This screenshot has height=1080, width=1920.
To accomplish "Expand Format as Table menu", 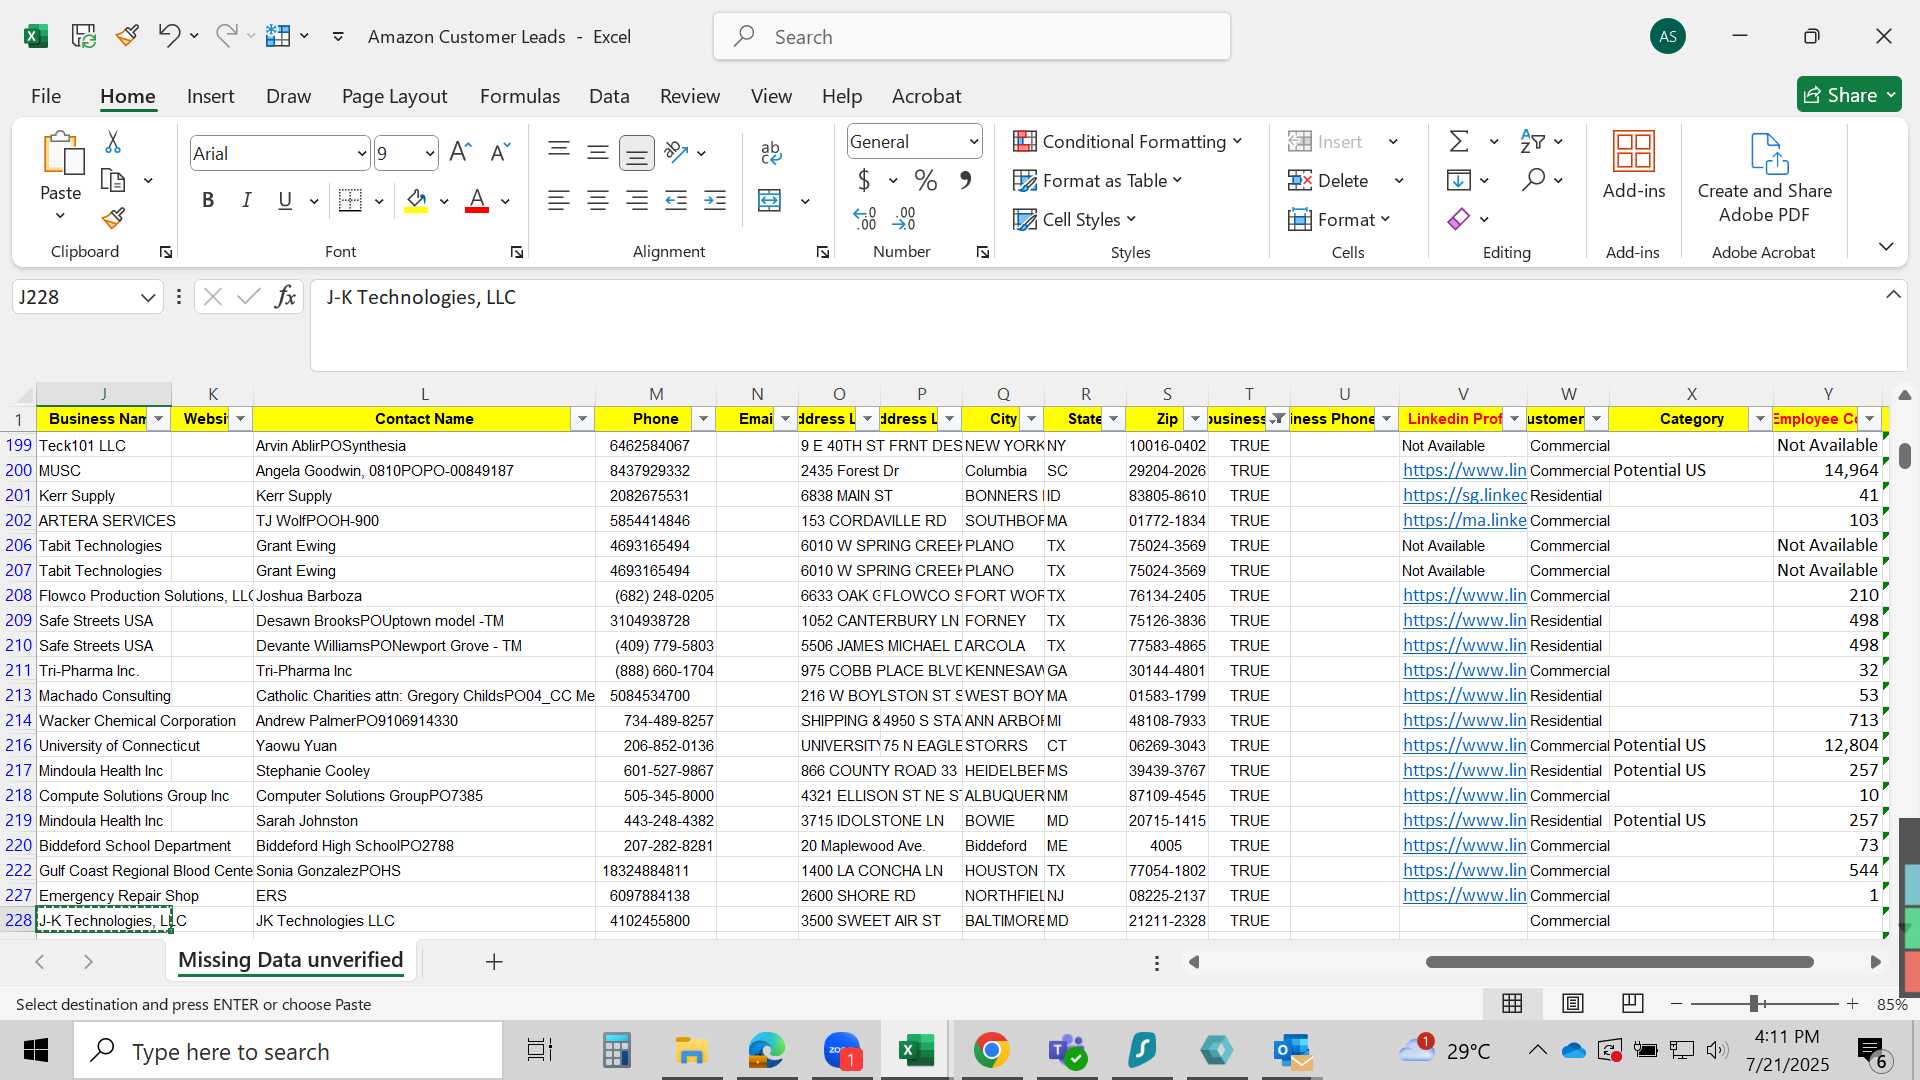I will point(1097,180).
